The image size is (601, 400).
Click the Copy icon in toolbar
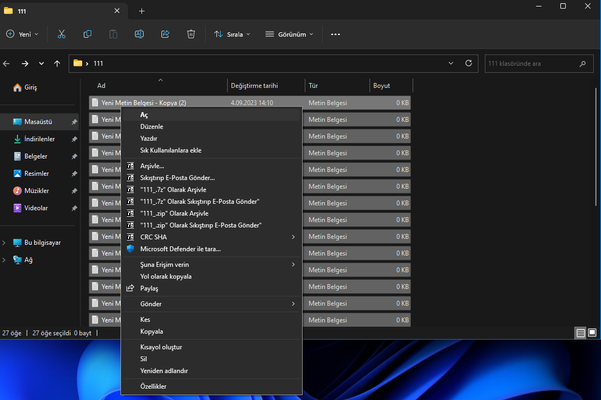(87, 34)
